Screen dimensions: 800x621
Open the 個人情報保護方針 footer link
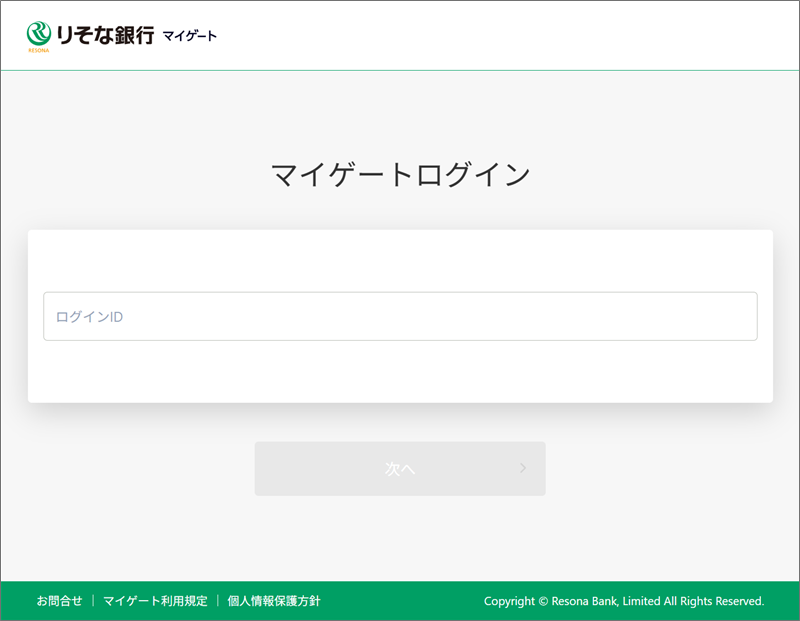tap(274, 601)
